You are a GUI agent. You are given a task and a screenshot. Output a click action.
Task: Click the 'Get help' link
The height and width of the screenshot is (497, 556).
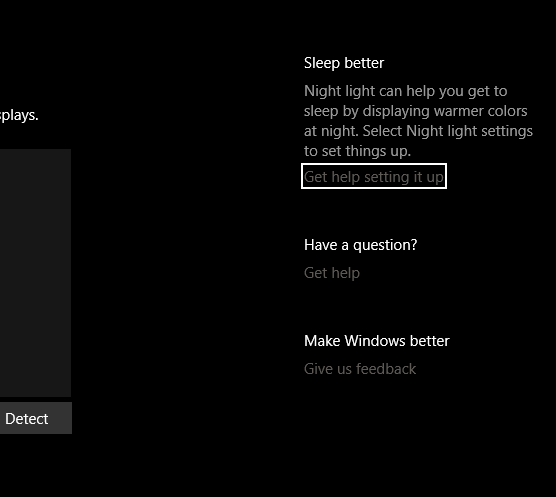tap(332, 273)
